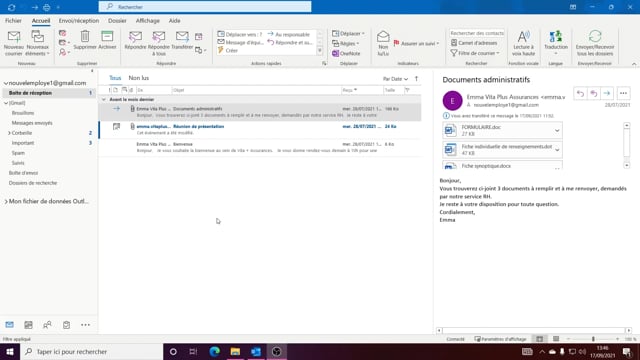This screenshot has height=360, width=640.
Task: Open the Par Date sort dropdown
Action: (395, 79)
